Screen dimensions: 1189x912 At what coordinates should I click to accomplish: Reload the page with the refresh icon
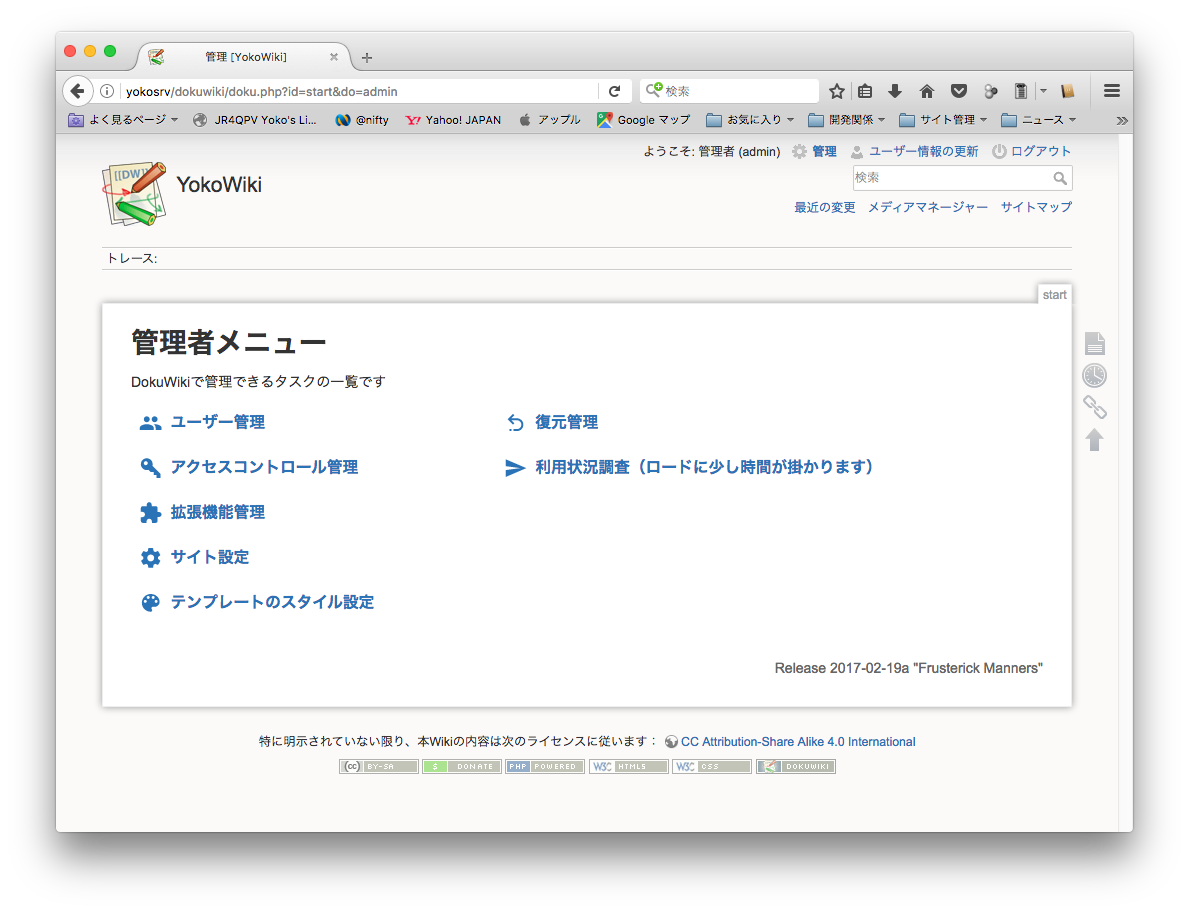click(614, 91)
